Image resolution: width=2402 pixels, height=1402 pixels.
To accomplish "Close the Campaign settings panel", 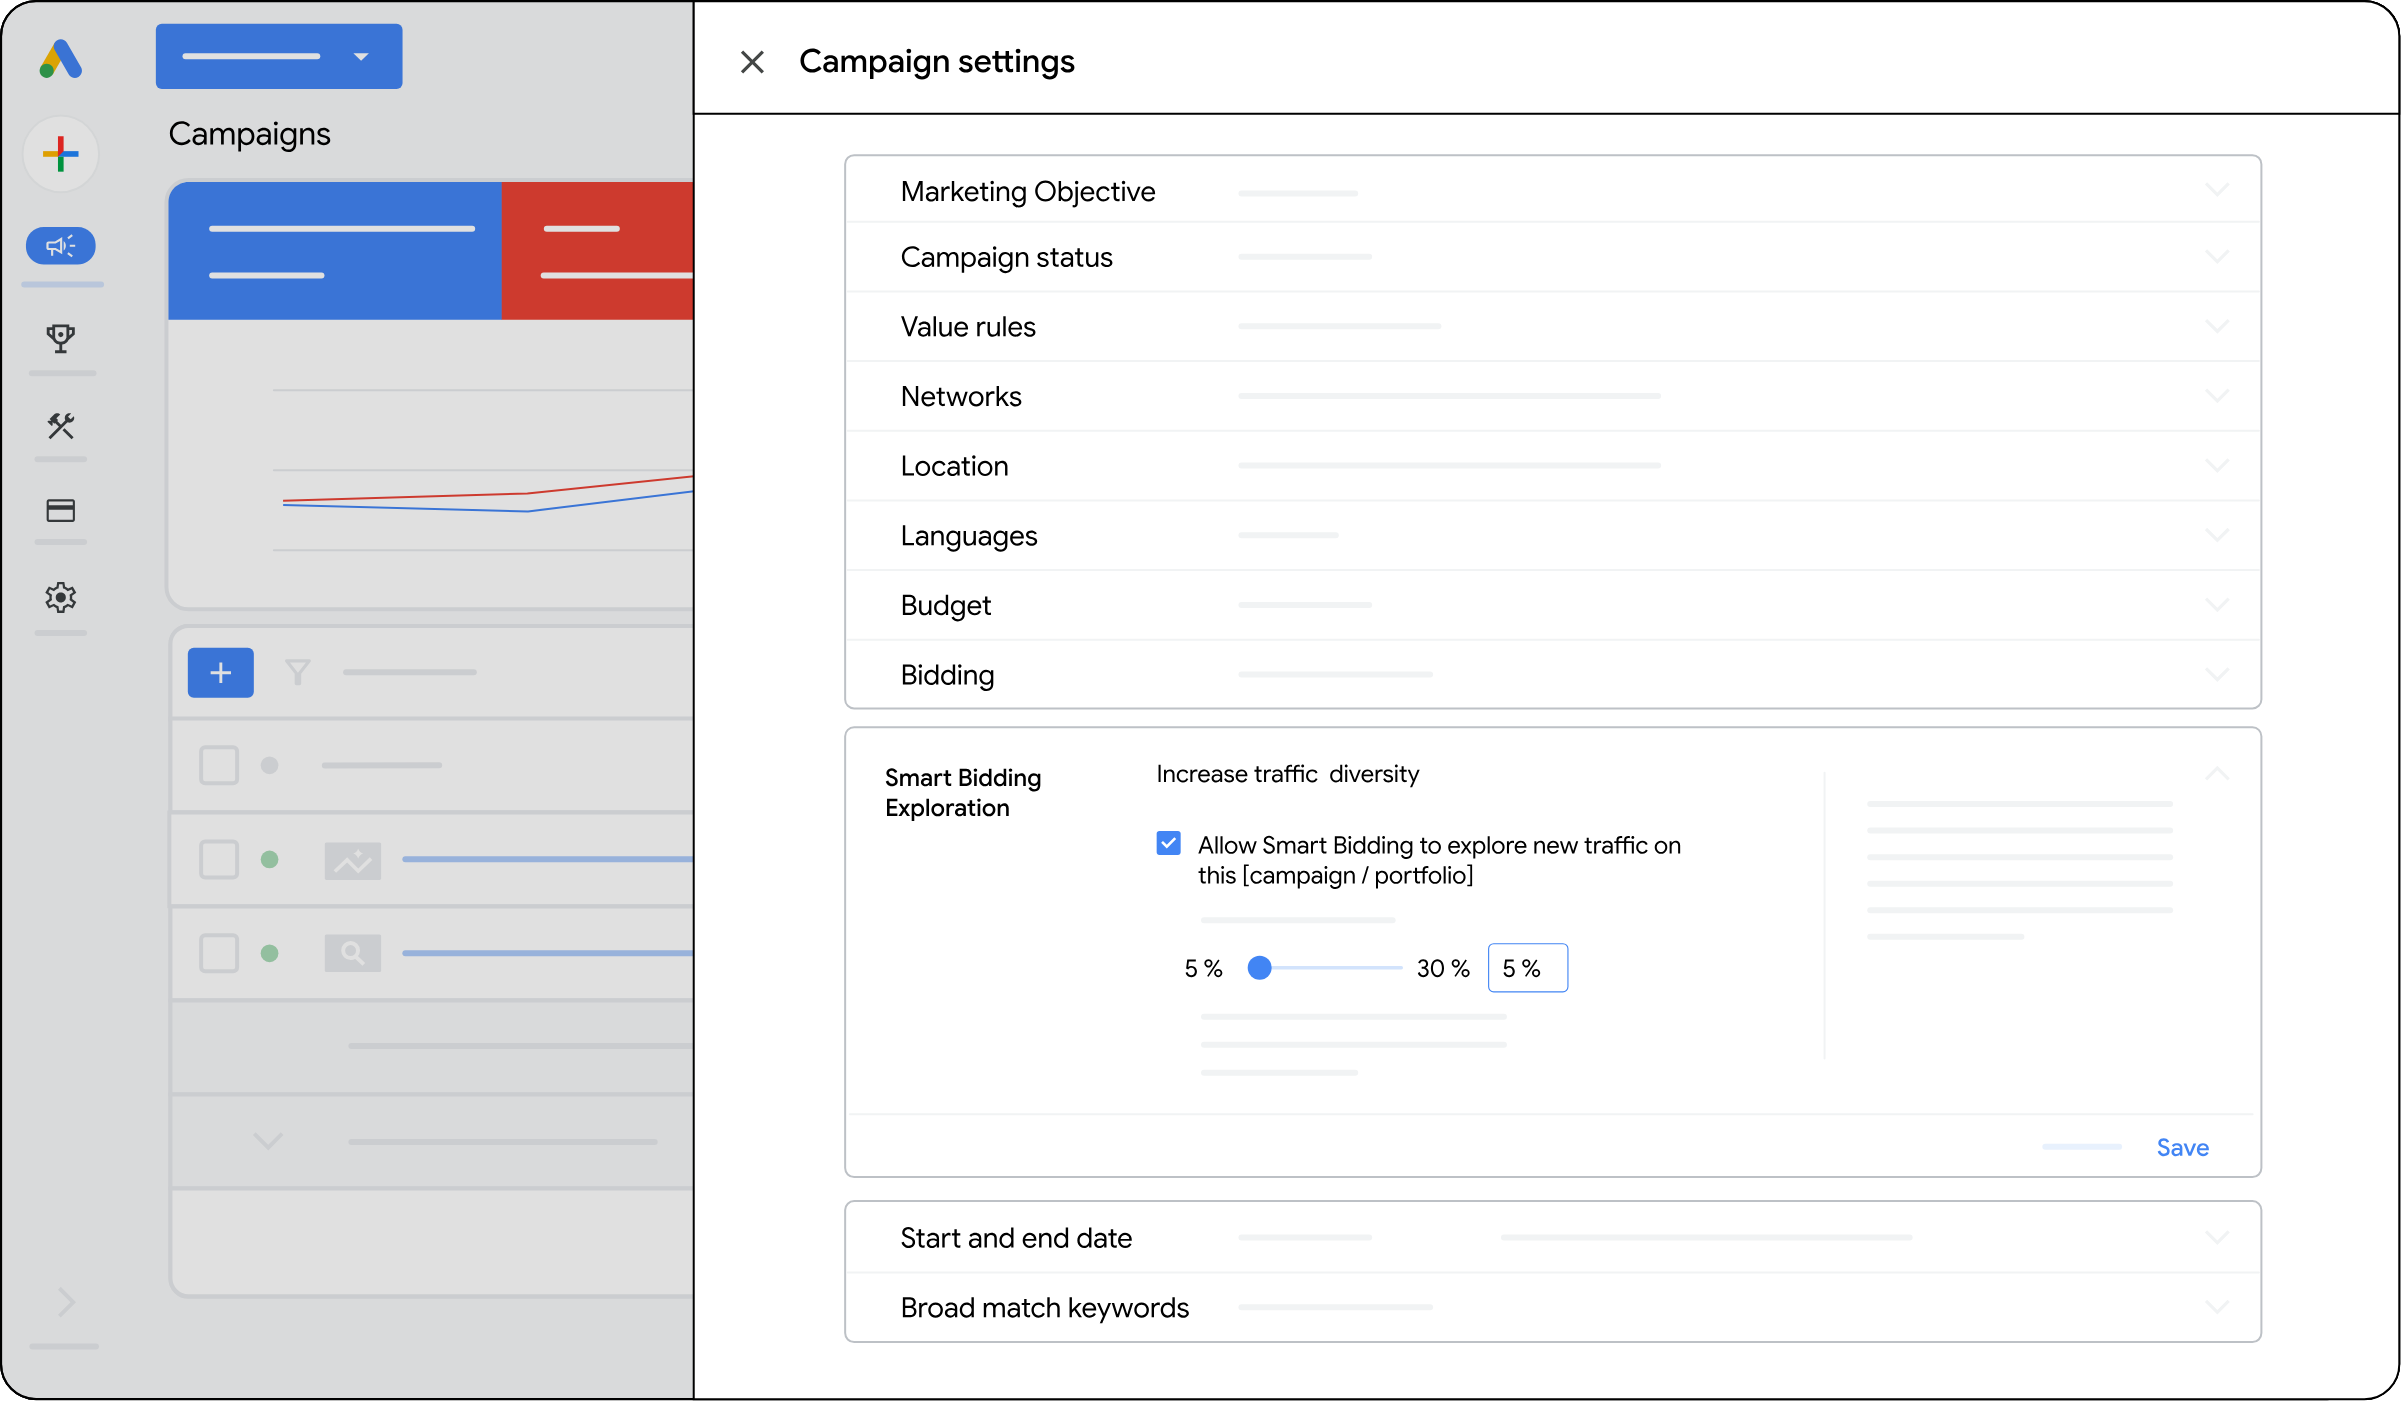I will point(752,62).
